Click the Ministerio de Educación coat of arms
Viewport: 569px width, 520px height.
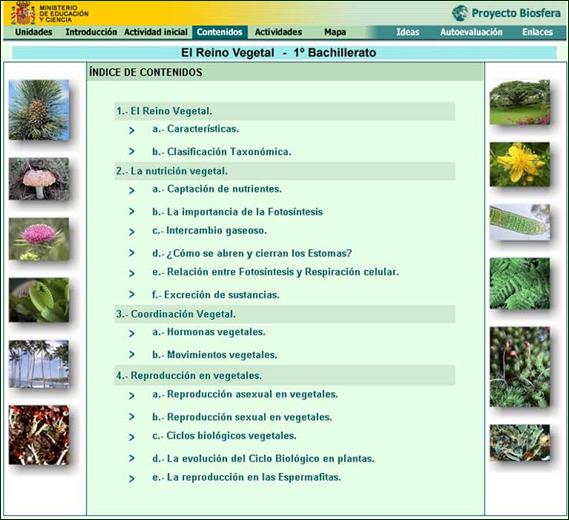click(x=23, y=13)
